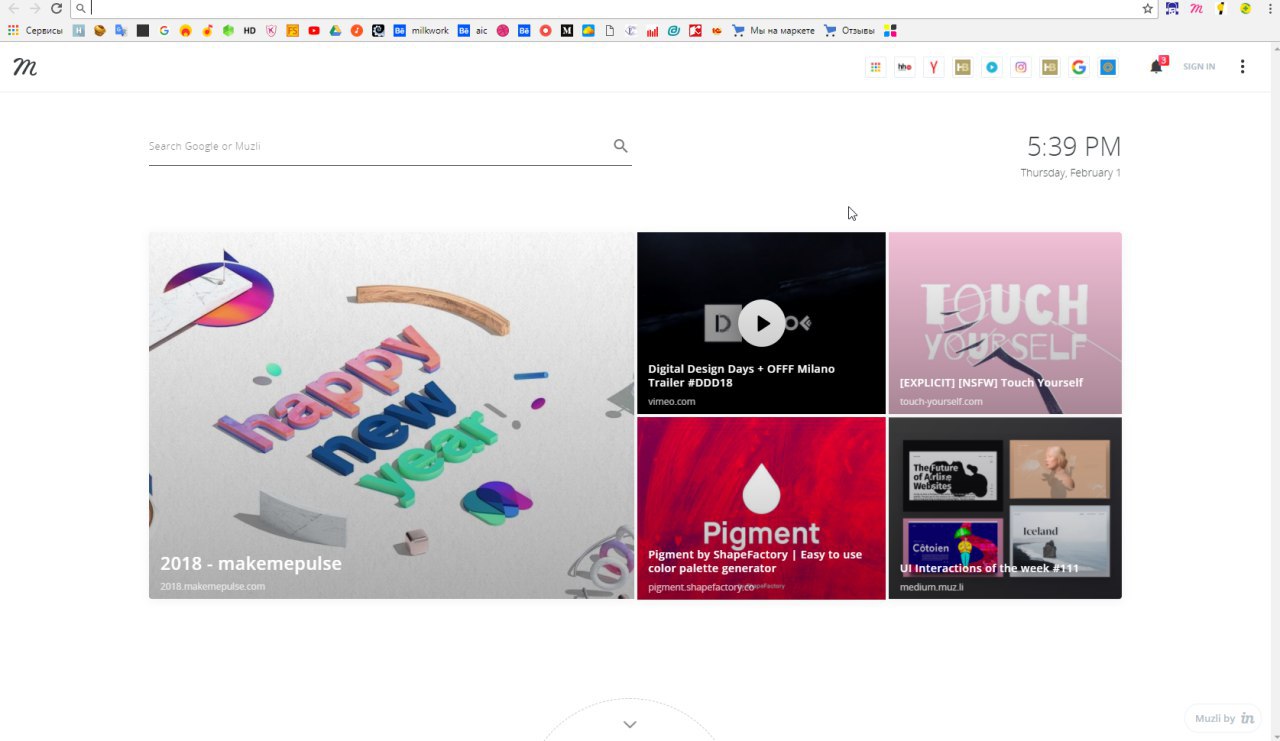
Task: Click the SIGN IN link
Action: (x=1199, y=67)
